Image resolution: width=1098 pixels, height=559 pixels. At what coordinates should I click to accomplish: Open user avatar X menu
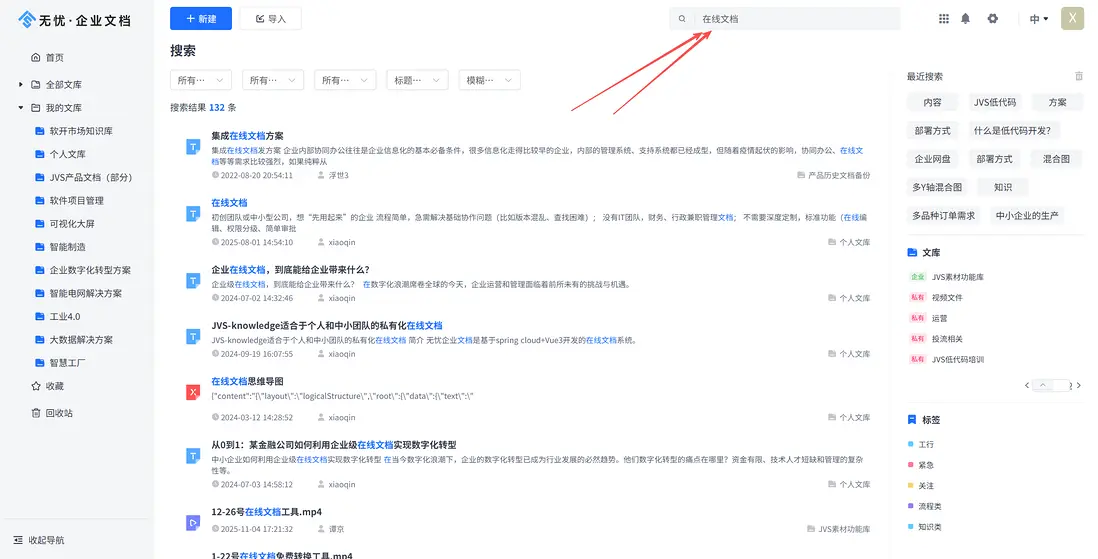click(1072, 18)
